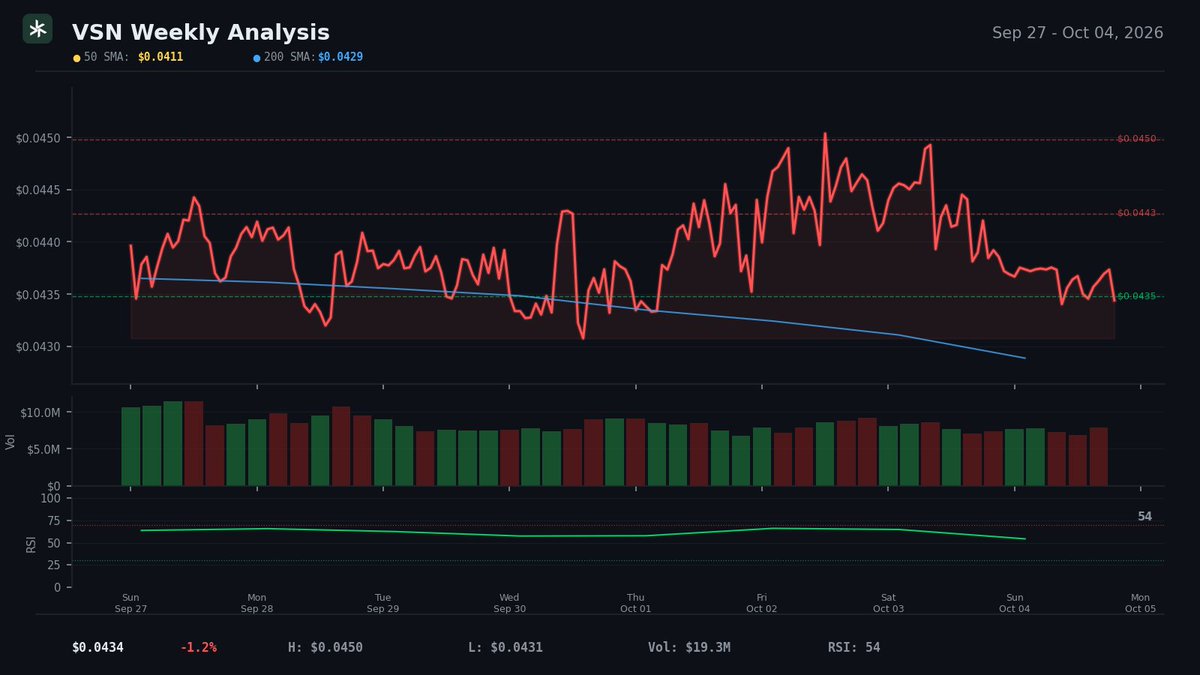Click the first green volume bar
This screenshot has width=1200, height=675.
point(131,446)
